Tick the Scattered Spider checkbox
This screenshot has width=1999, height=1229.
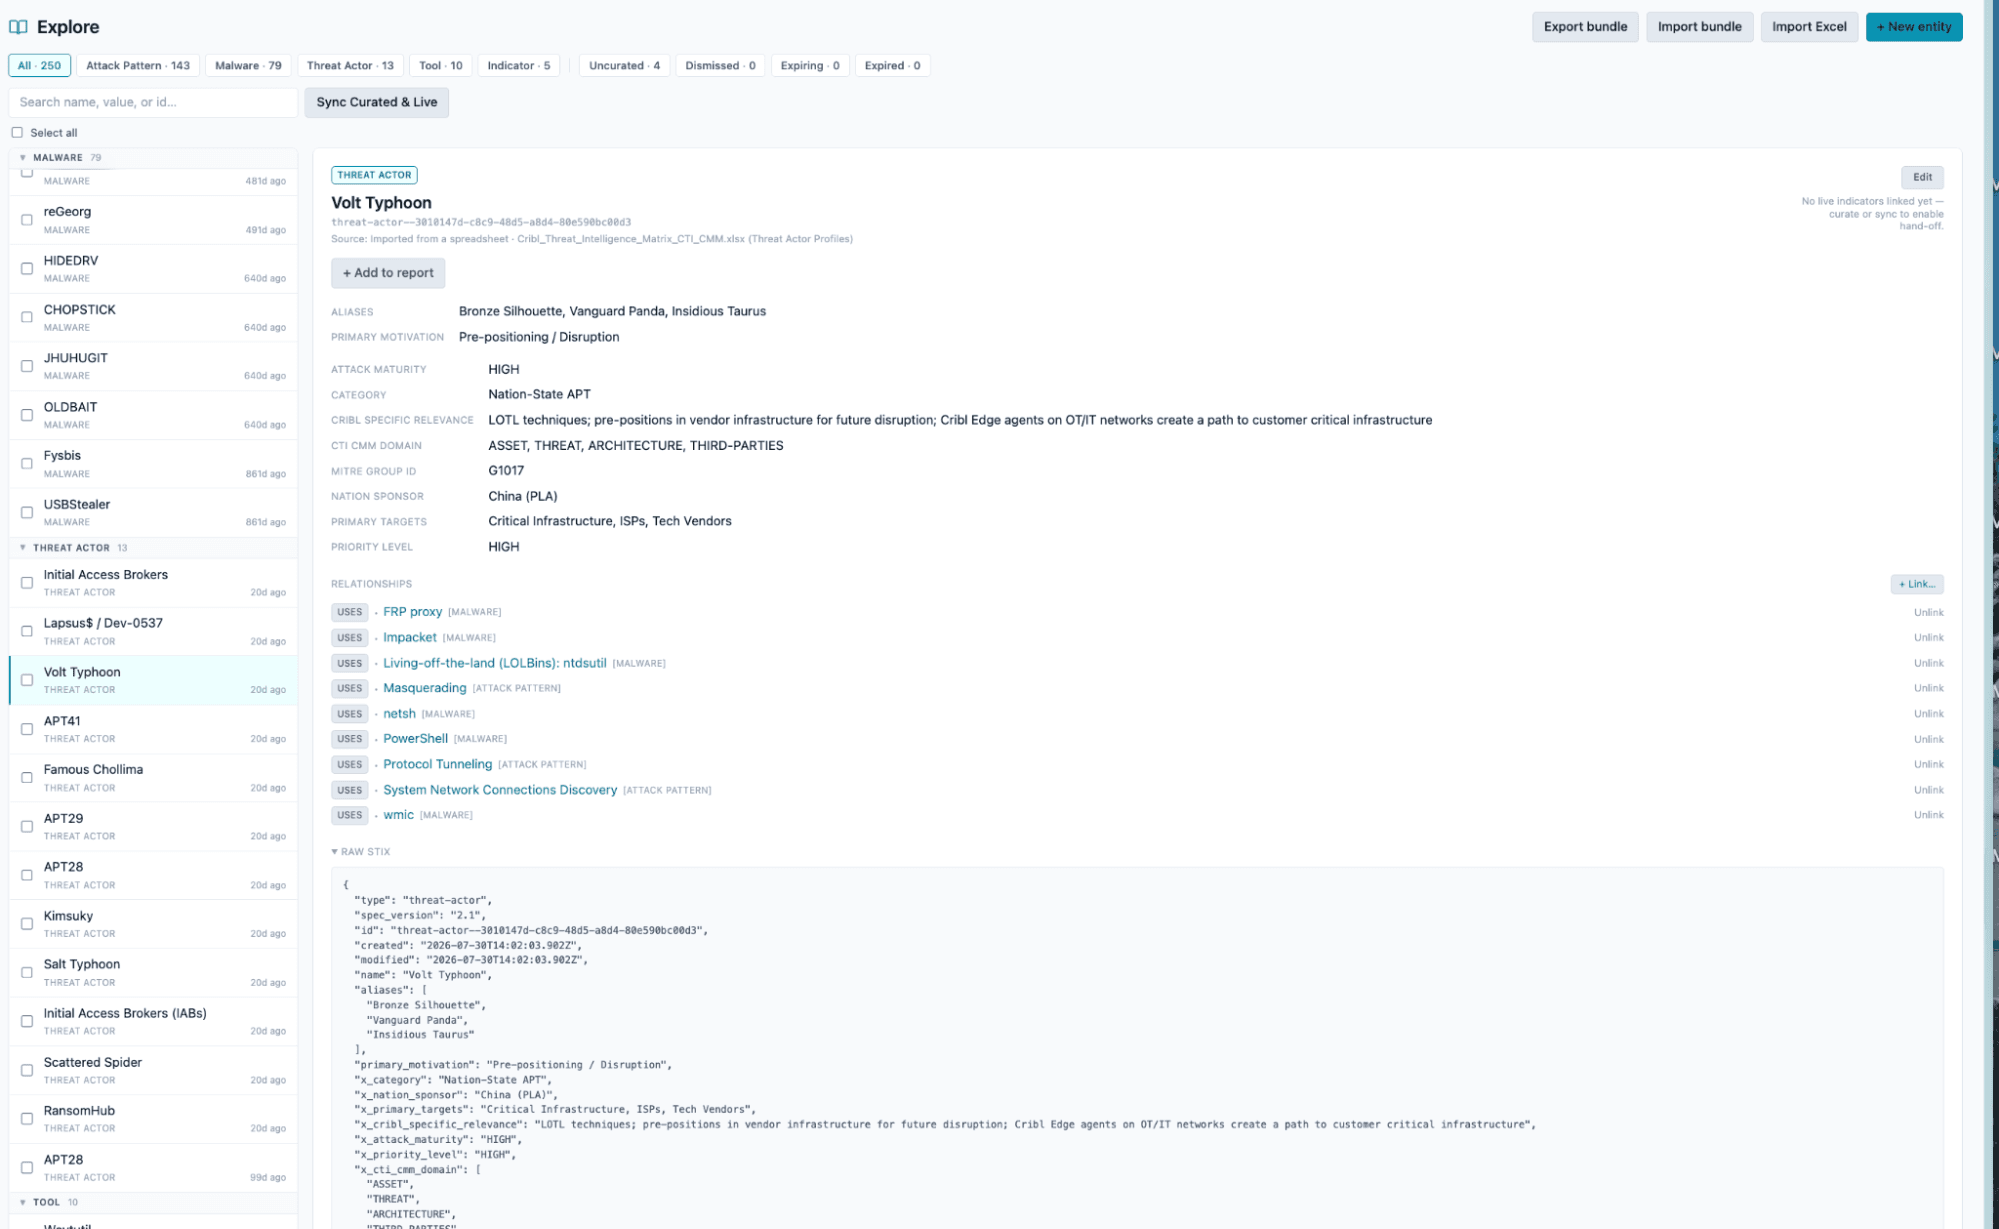27,1070
